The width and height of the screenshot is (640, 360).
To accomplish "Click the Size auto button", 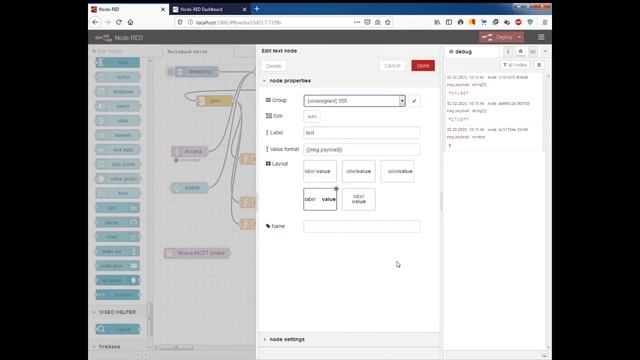I will pyautogui.click(x=312, y=116).
